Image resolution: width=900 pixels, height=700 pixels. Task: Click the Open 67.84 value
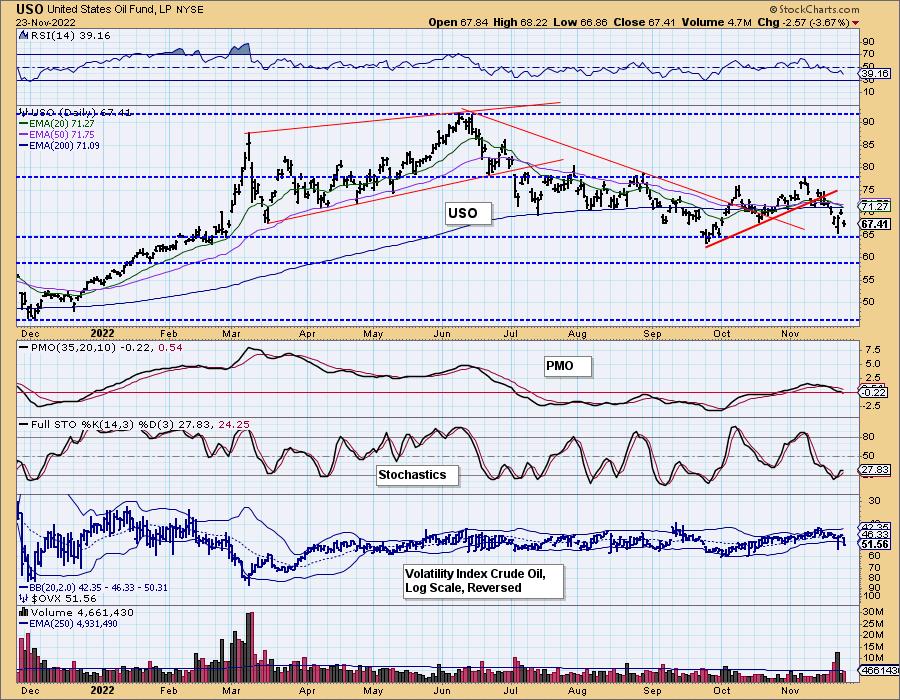457,22
